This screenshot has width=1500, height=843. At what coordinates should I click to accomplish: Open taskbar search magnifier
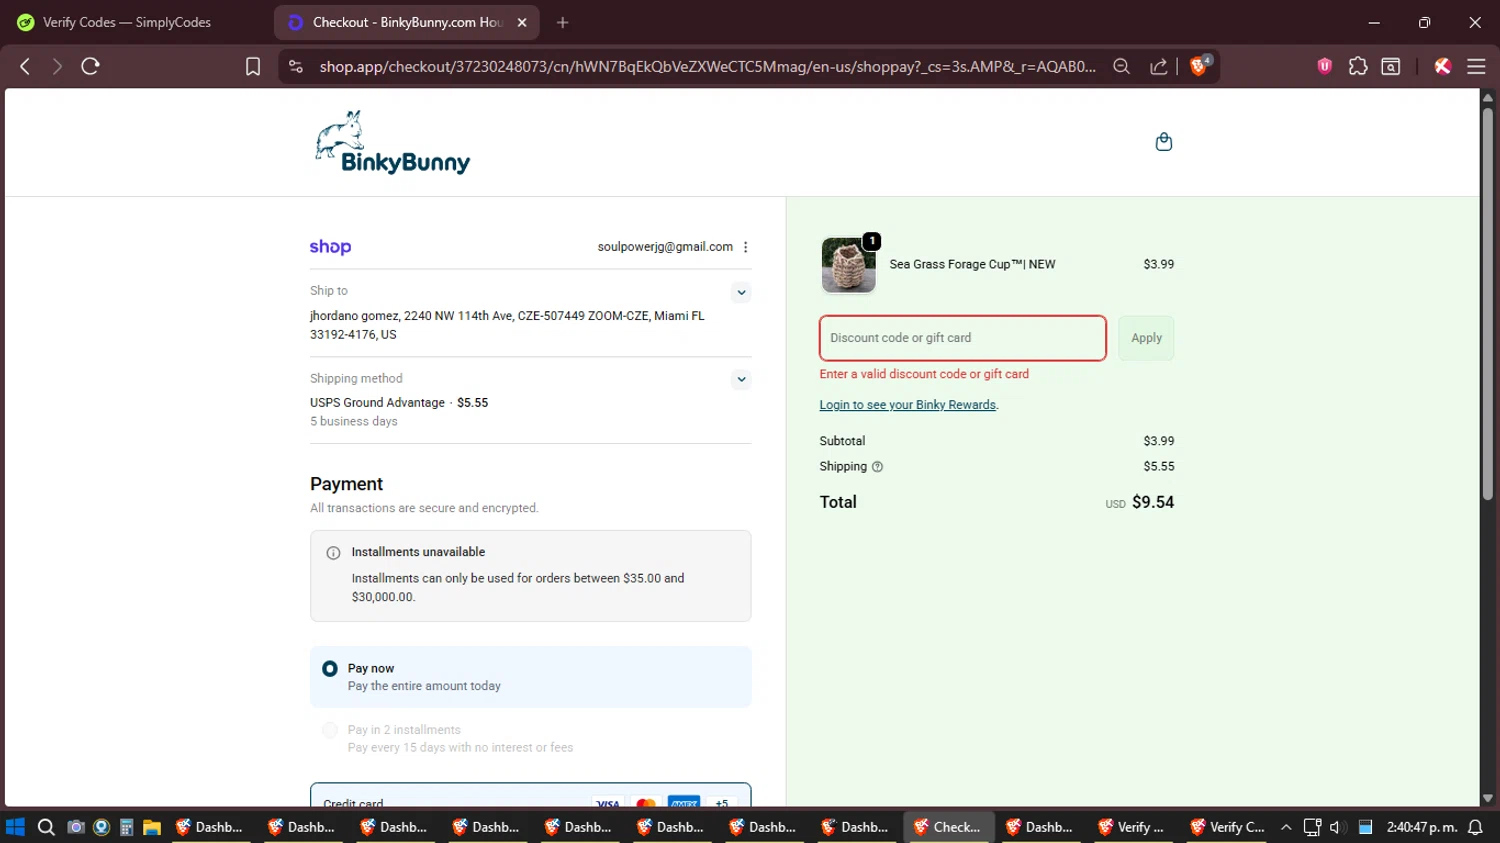[46, 827]
